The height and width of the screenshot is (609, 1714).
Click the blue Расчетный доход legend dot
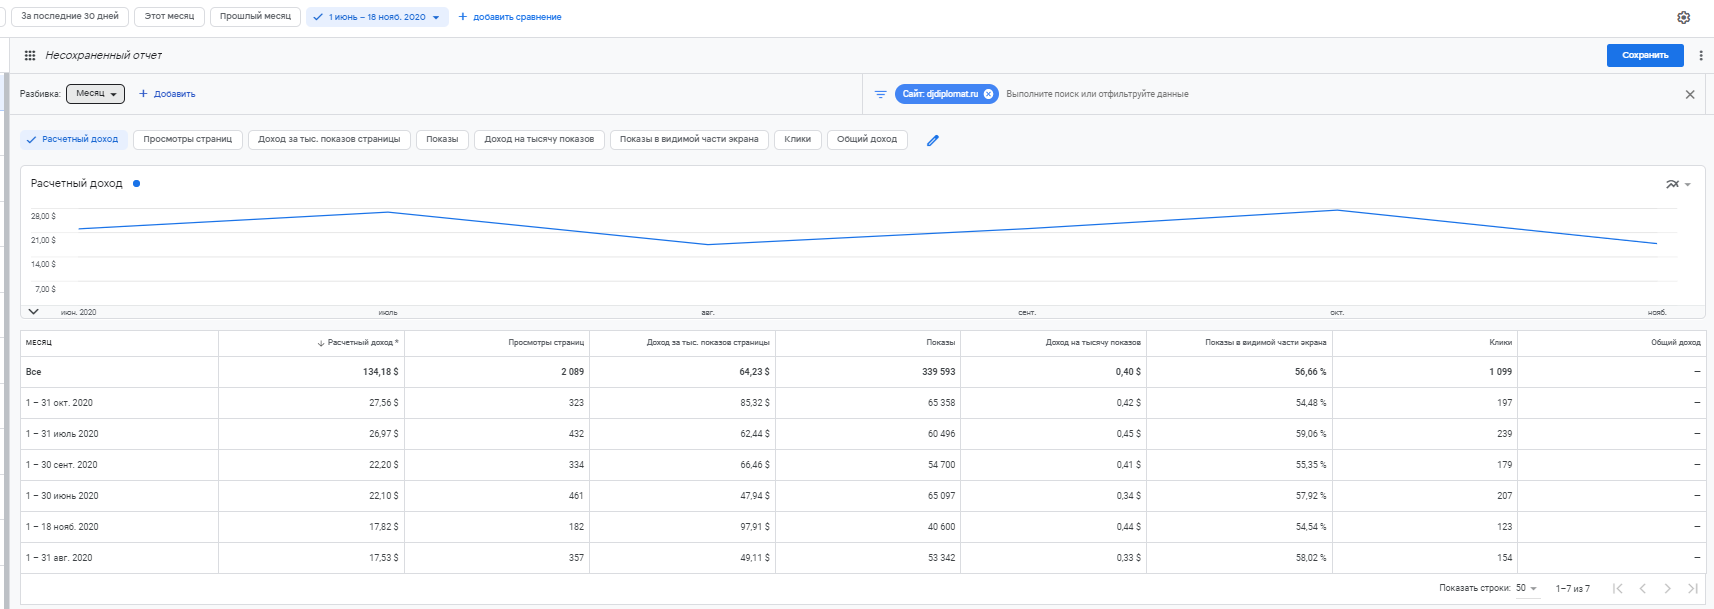(136, 184)
